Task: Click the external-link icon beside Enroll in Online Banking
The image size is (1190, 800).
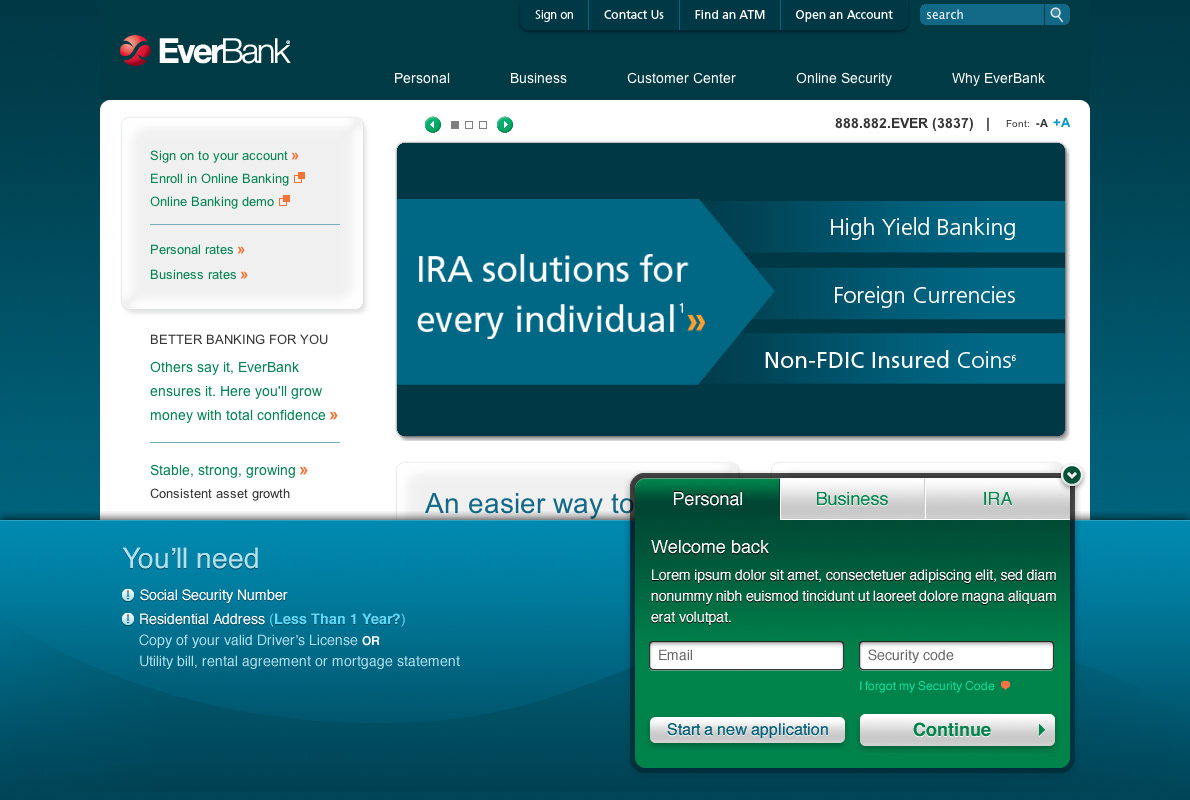Action: click(300, 178)
